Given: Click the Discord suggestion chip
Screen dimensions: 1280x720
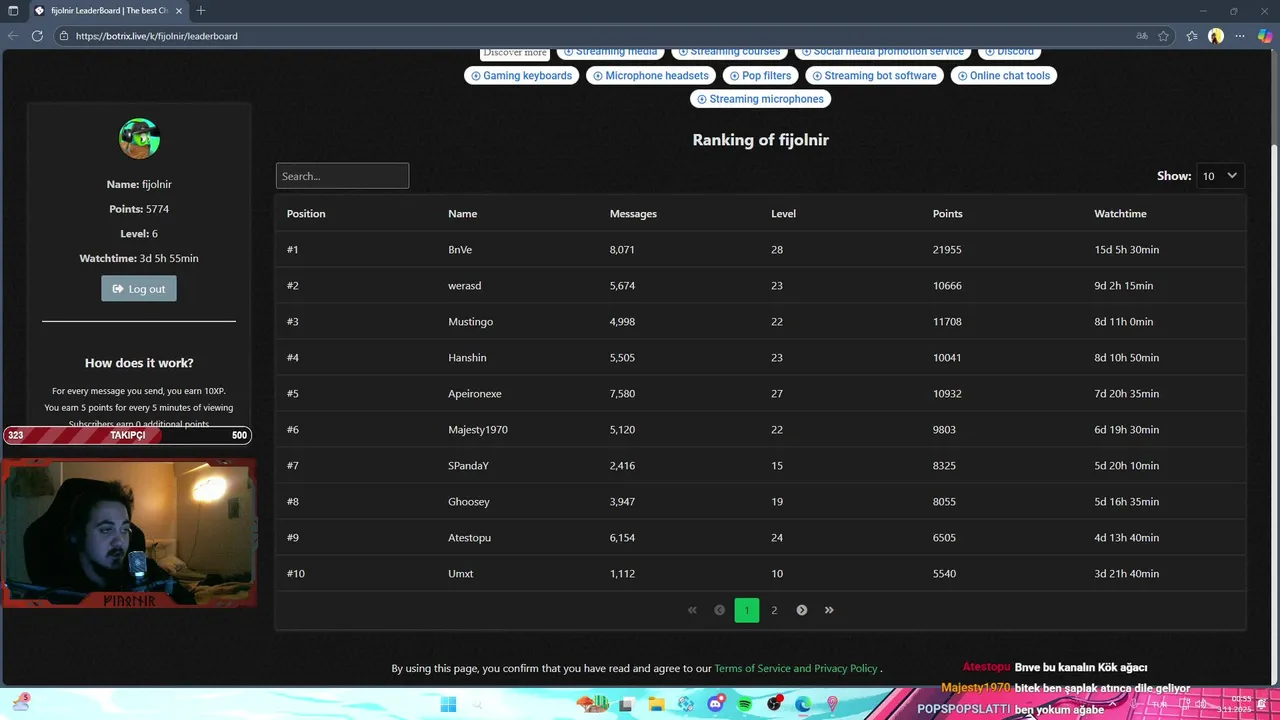Looking at the screenshot, I should click(1009, 52).
